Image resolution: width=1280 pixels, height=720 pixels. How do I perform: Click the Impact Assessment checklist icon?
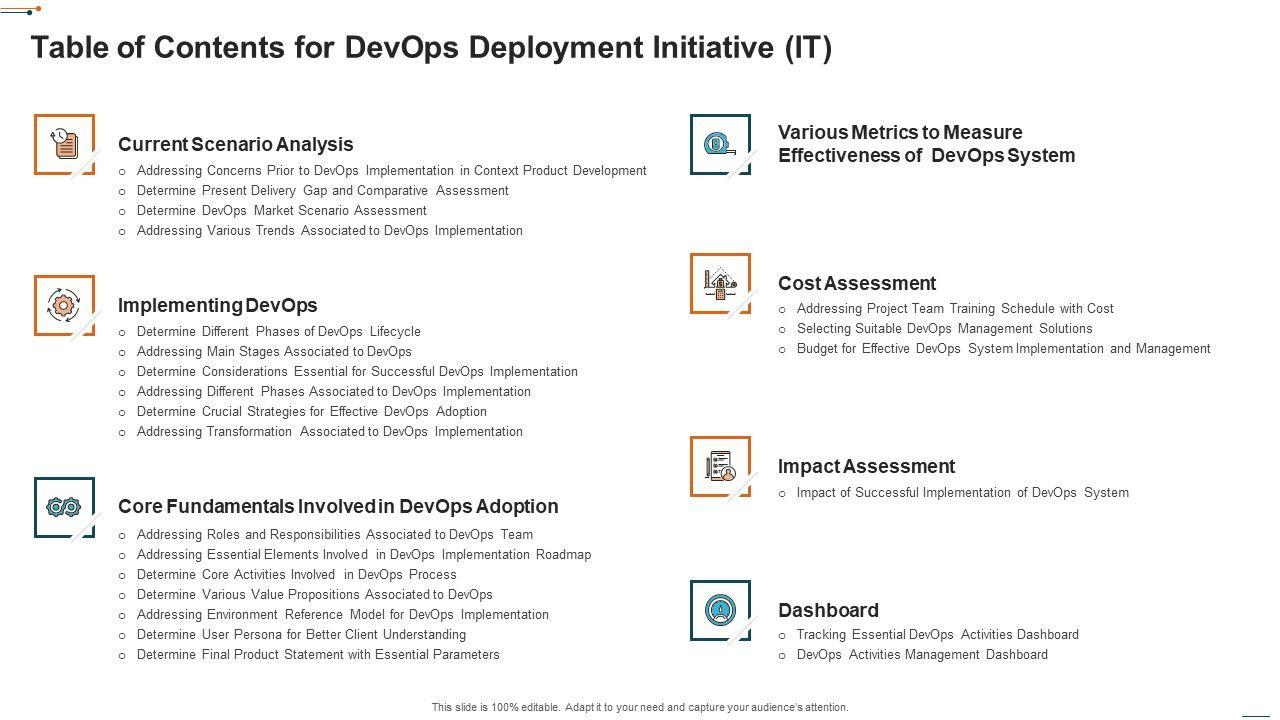pyautogui.click(x=719, y=466)
